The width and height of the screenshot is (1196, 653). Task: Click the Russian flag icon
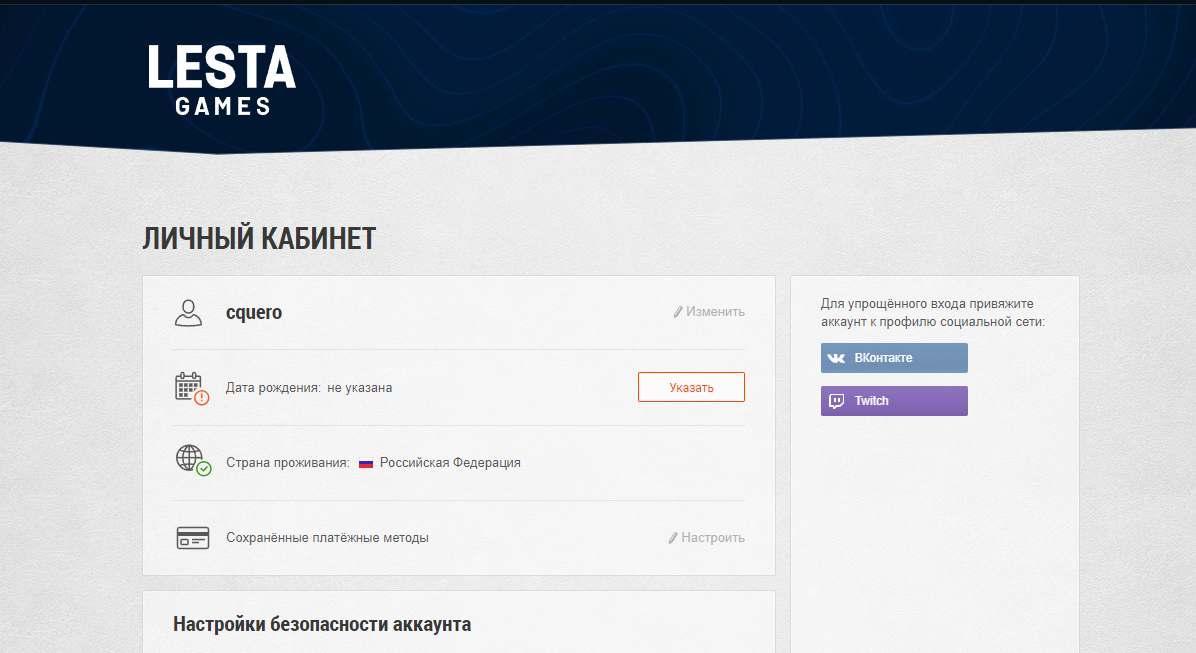pos(366,463)
